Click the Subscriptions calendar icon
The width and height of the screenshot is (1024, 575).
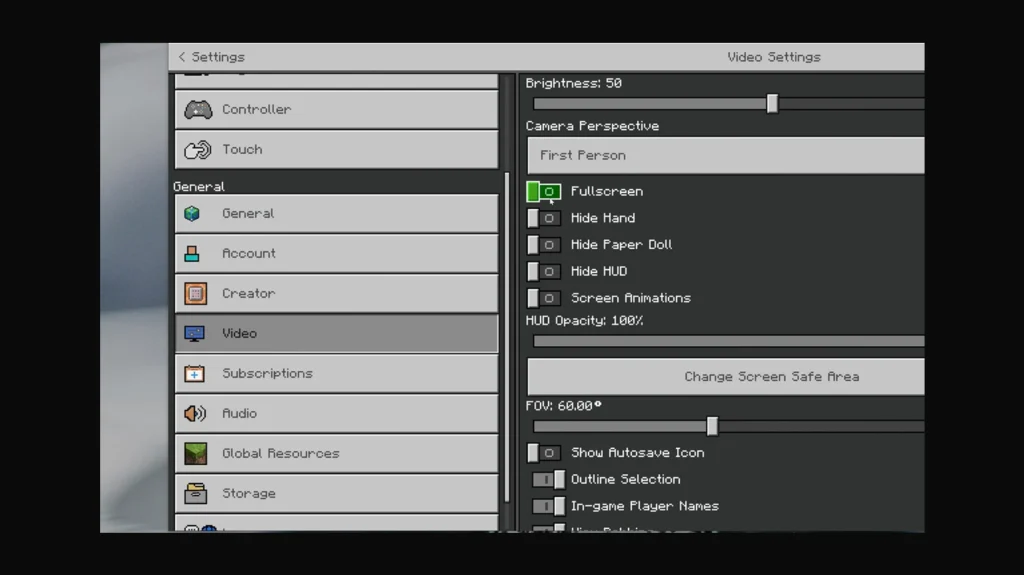pyautogui.click(x=195, y=374)
